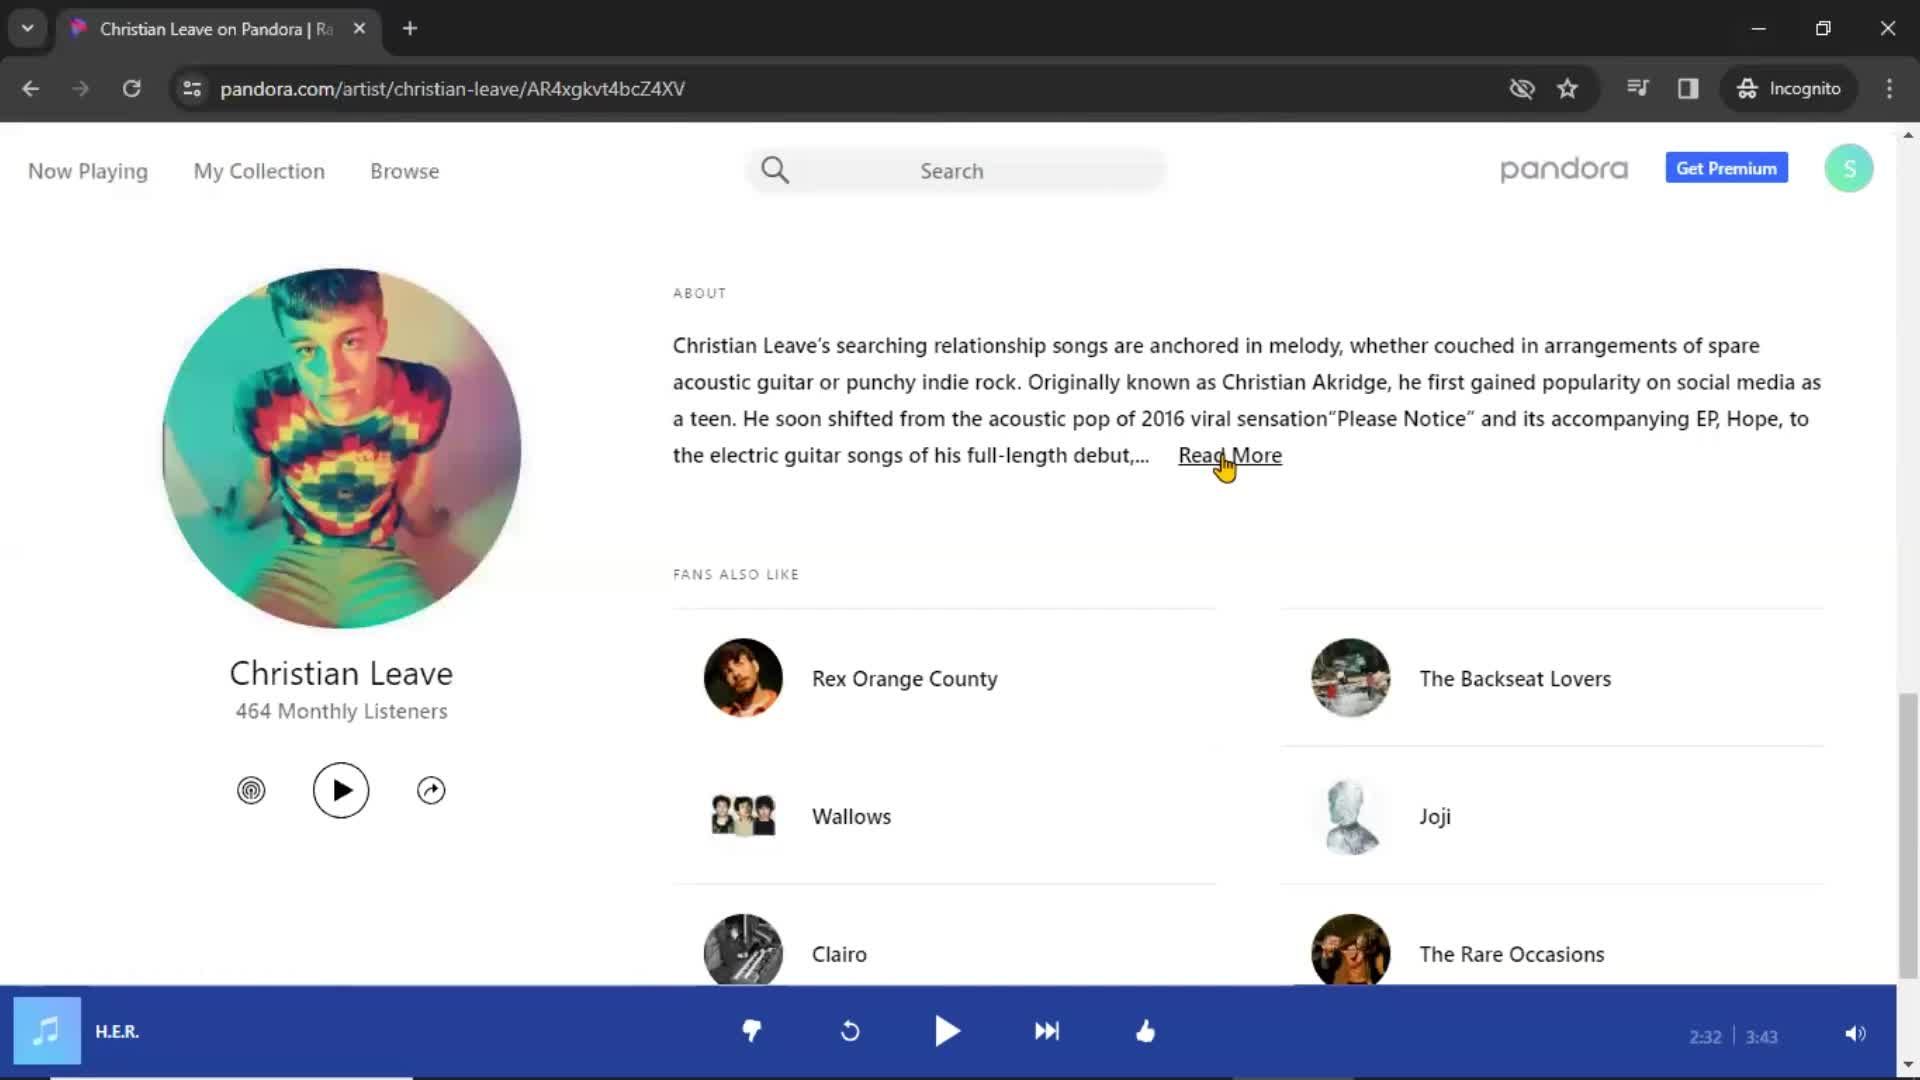Click the Wallows band thumbnail
1920x1080 pixels.
(743, 816)
